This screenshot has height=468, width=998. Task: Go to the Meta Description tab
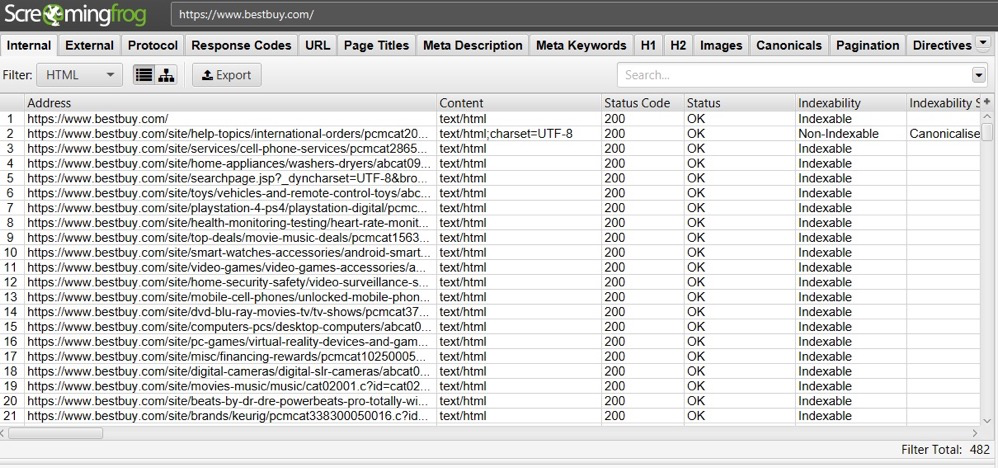pyautogui.click(x=472, y=45)
